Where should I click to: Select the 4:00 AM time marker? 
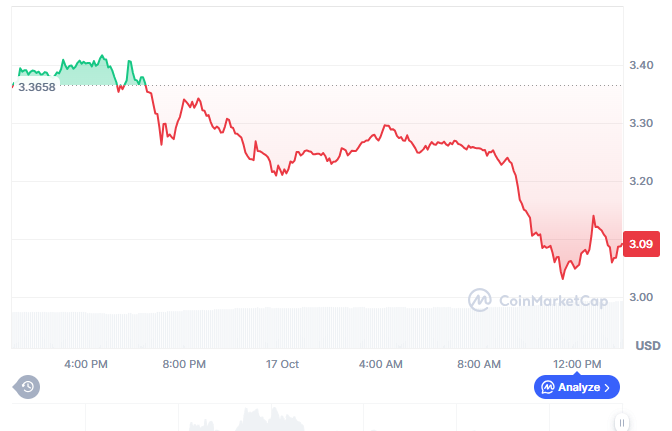(x=381, y=364)
